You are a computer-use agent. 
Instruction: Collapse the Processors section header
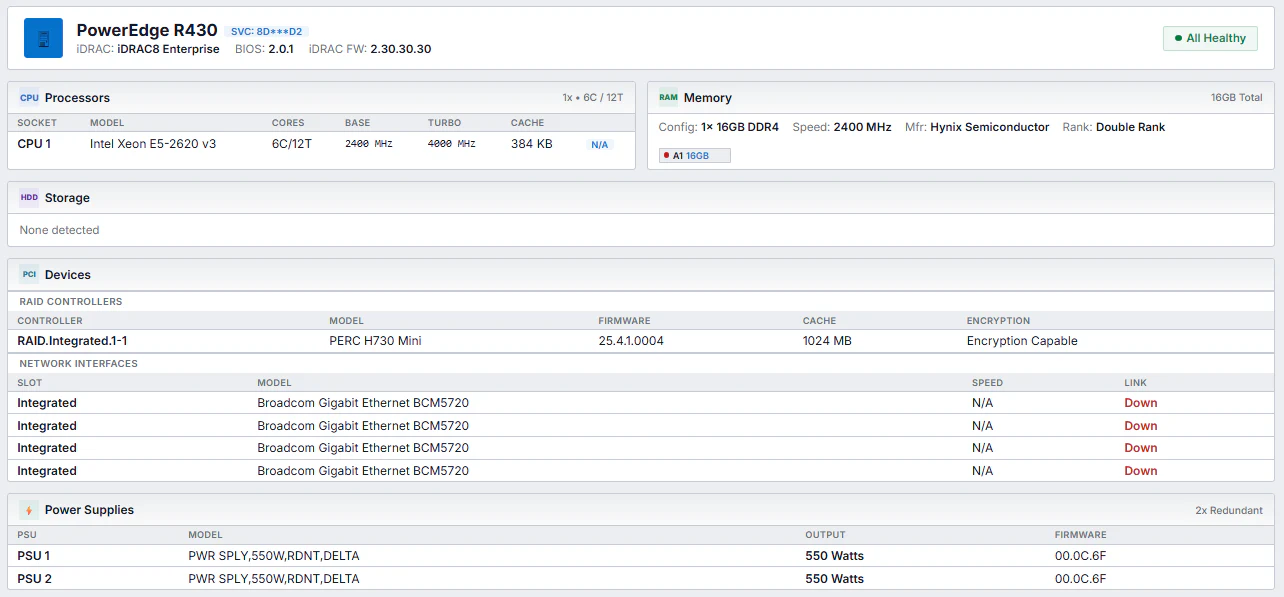pyautogui.click(x=321, y=98)
